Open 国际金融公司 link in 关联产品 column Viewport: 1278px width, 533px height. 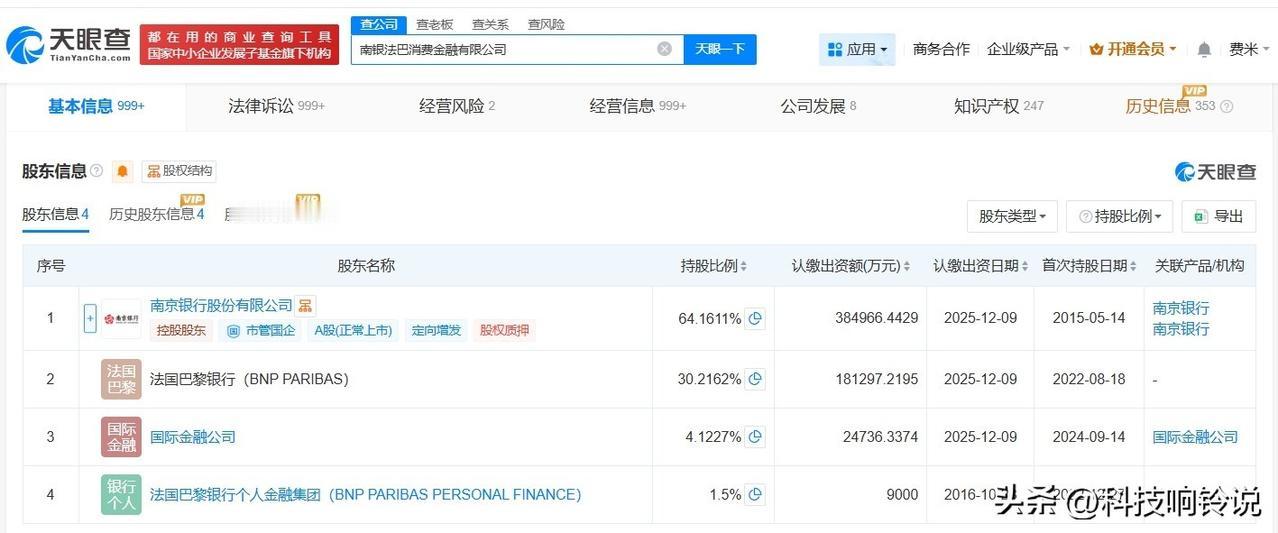[1195, 437]
